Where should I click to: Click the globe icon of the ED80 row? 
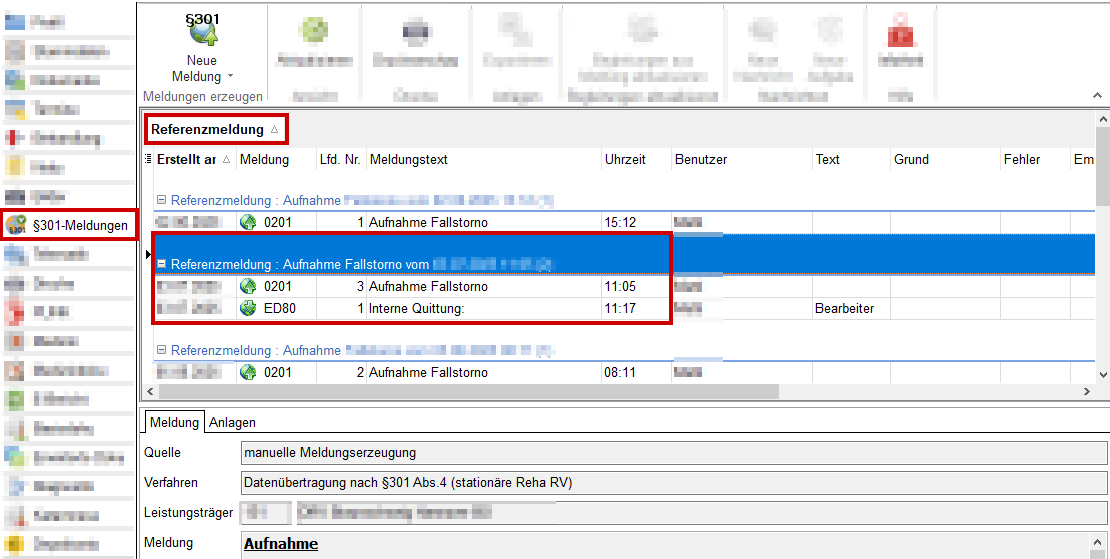coord(248,308)
